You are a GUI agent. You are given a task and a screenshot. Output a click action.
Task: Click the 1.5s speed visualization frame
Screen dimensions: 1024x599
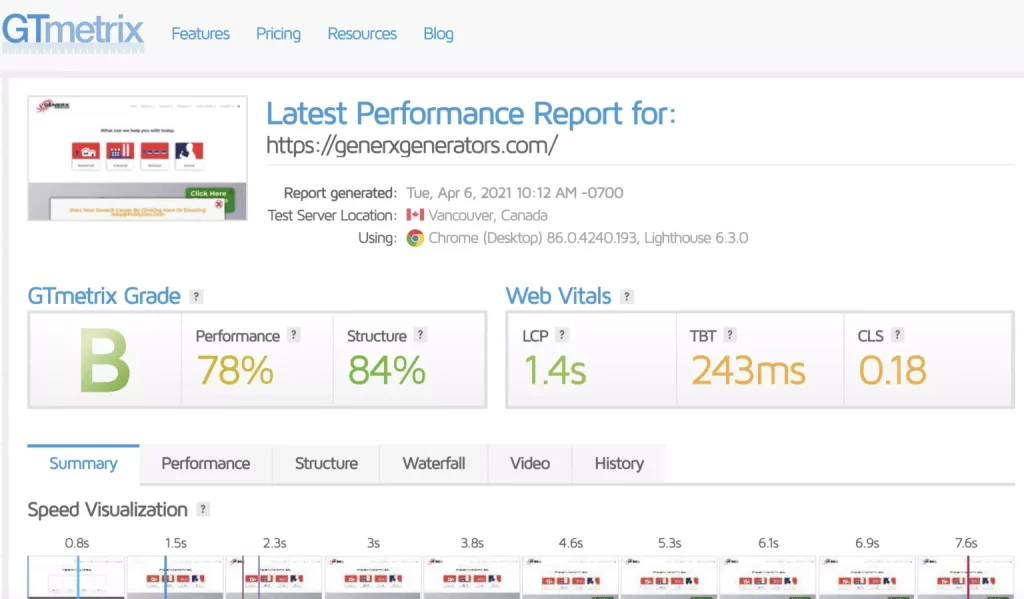click(175, 578)
